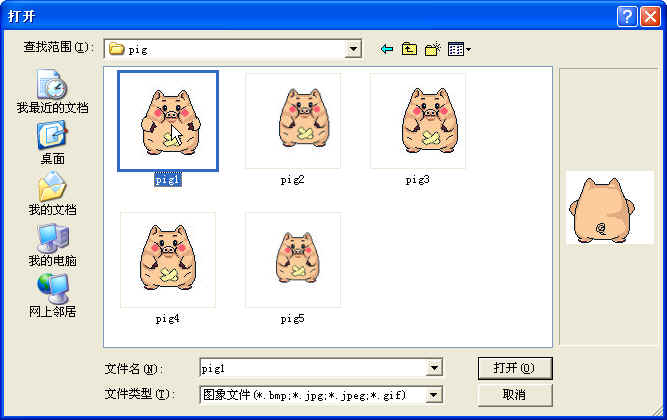Click in the 文件名 input field
This screenshot has height=420, width=667.
[313, 368]
